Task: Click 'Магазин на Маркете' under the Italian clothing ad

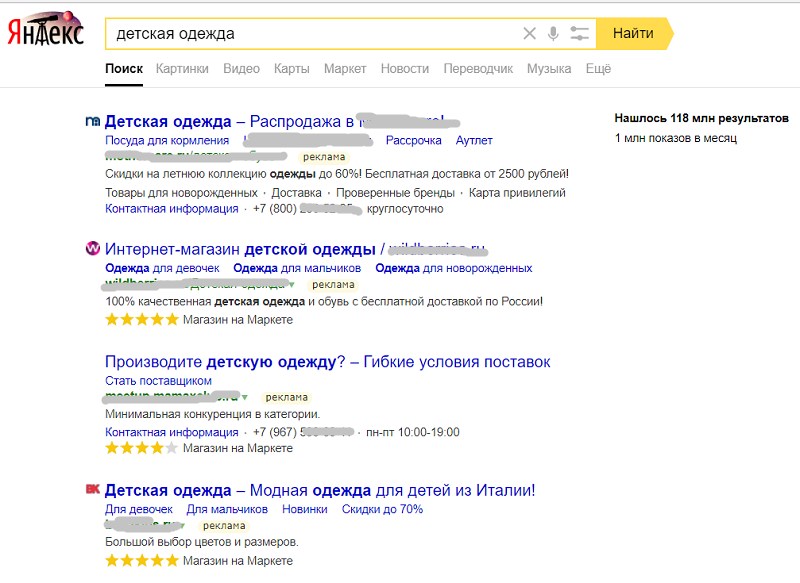Action: coord(238,561)
